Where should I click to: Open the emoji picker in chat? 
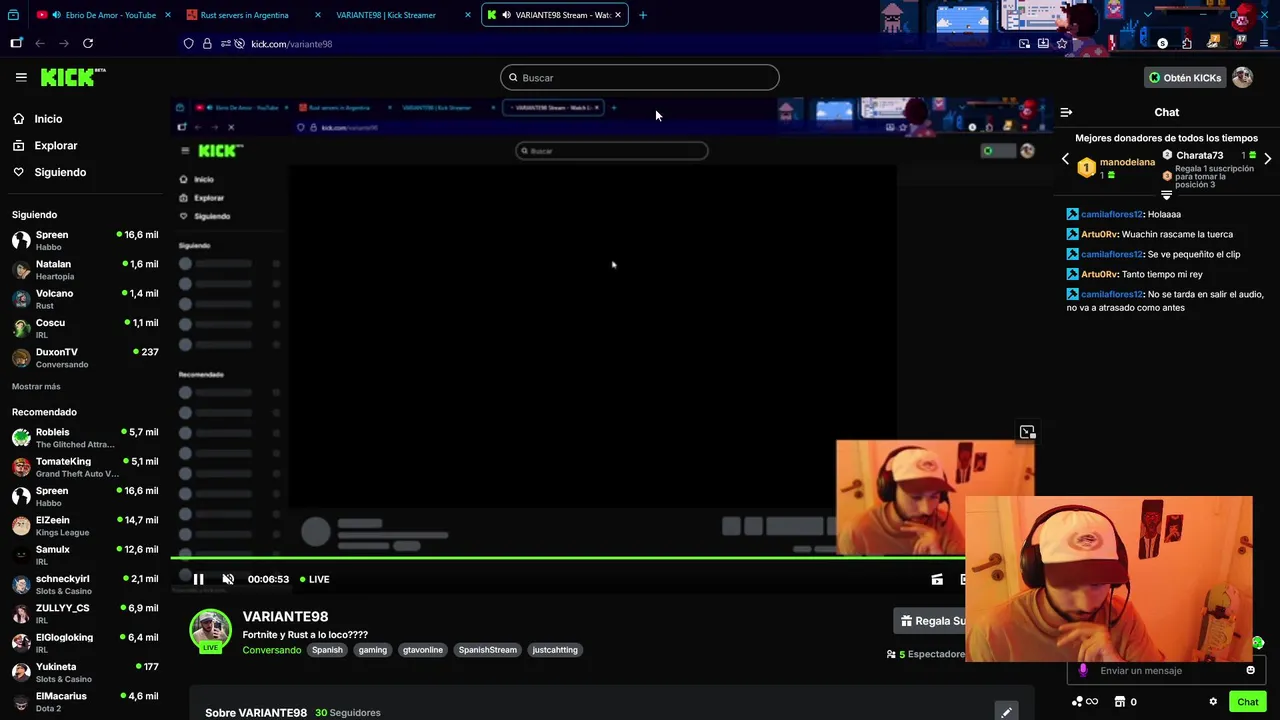(x=1250, y=670)
